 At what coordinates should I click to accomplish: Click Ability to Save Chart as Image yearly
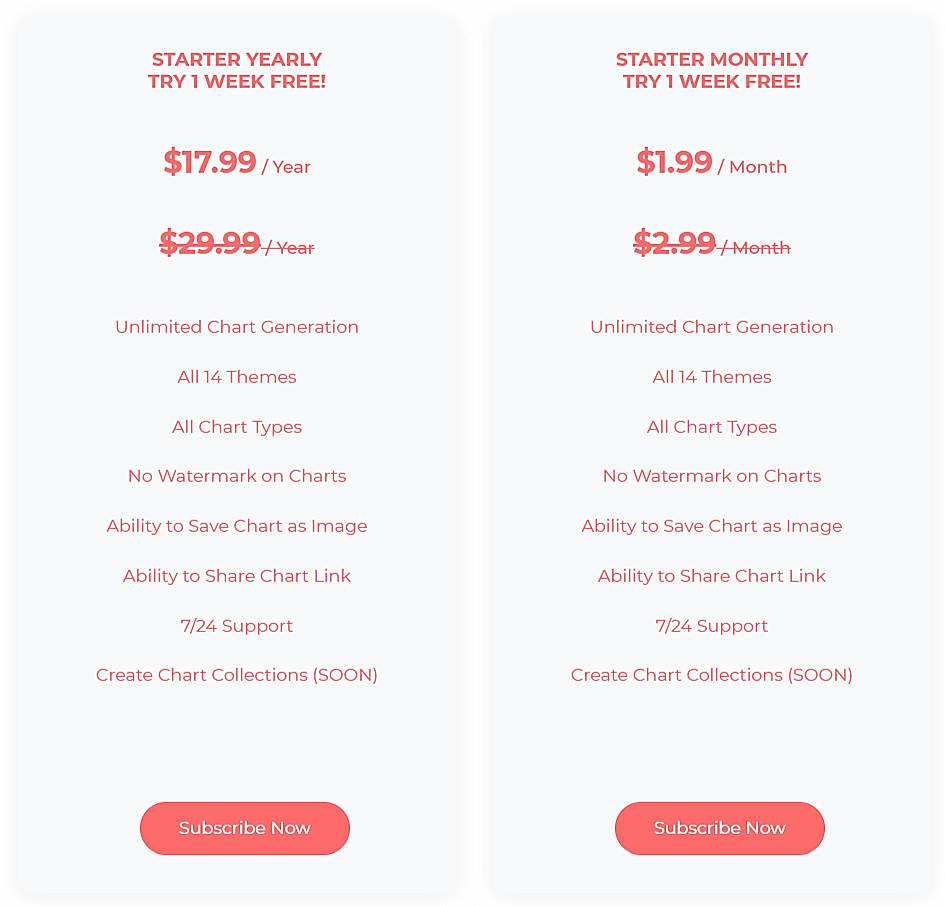pyautogui.click(x=236, y=526)
